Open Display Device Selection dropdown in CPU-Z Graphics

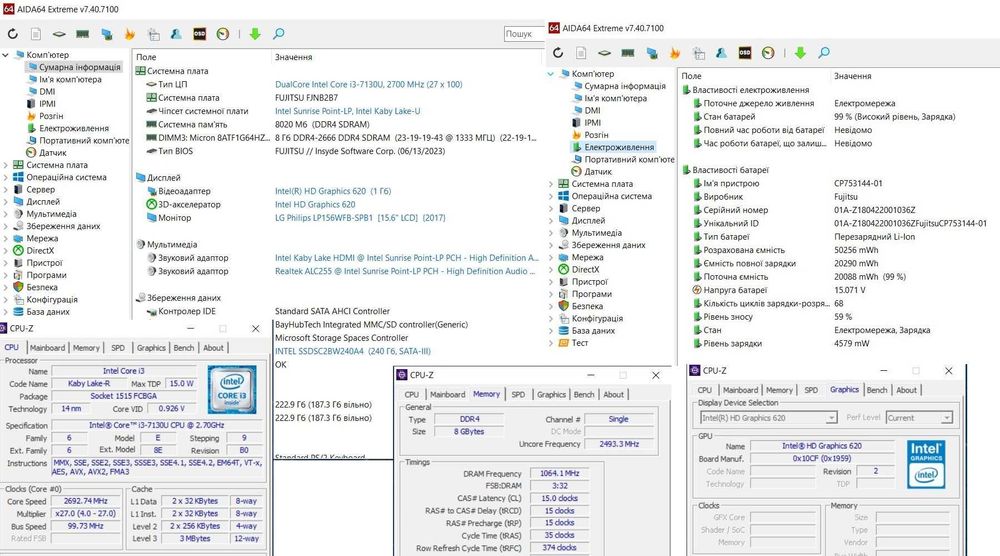pos(768,418)
